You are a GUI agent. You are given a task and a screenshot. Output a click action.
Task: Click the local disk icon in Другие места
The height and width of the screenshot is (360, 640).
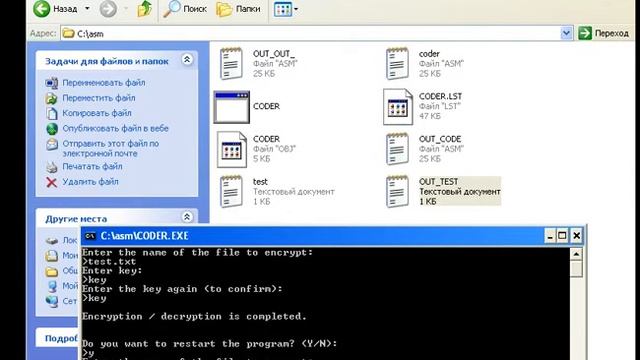tap(52, 240)
